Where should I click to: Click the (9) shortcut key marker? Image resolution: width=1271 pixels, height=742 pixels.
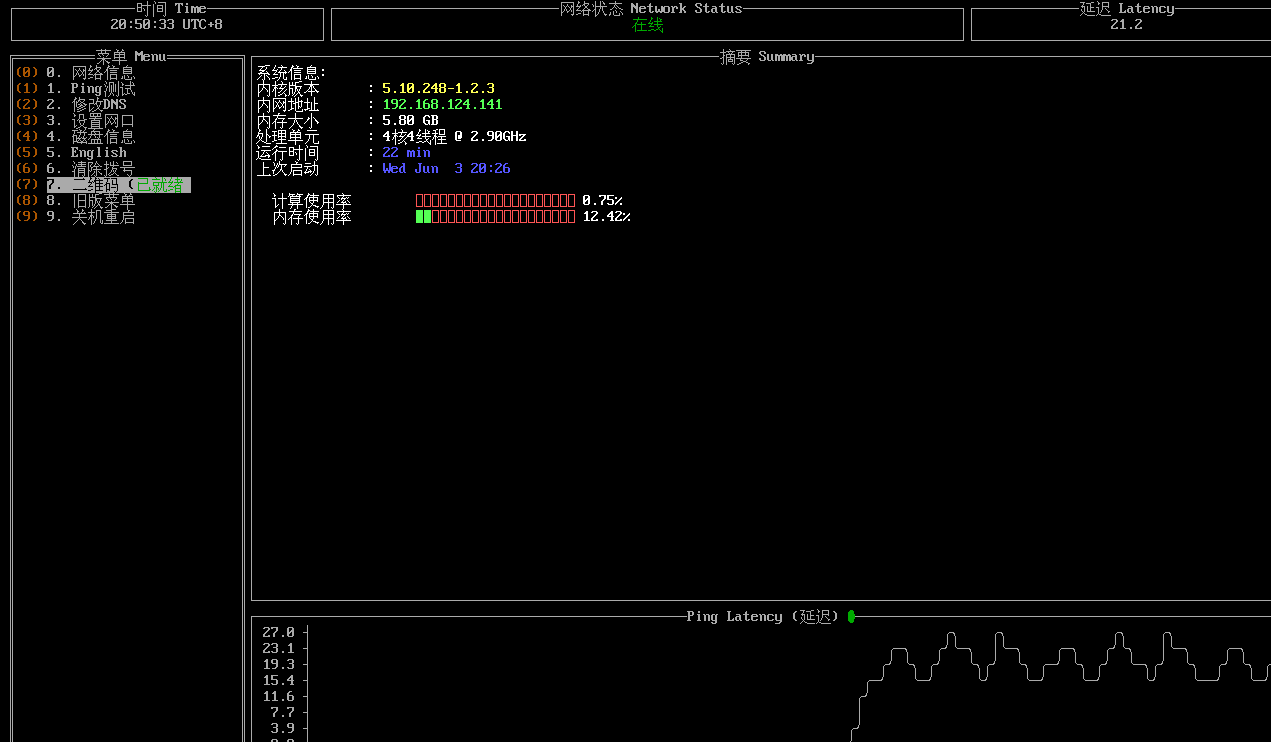(x=27, y=216)
